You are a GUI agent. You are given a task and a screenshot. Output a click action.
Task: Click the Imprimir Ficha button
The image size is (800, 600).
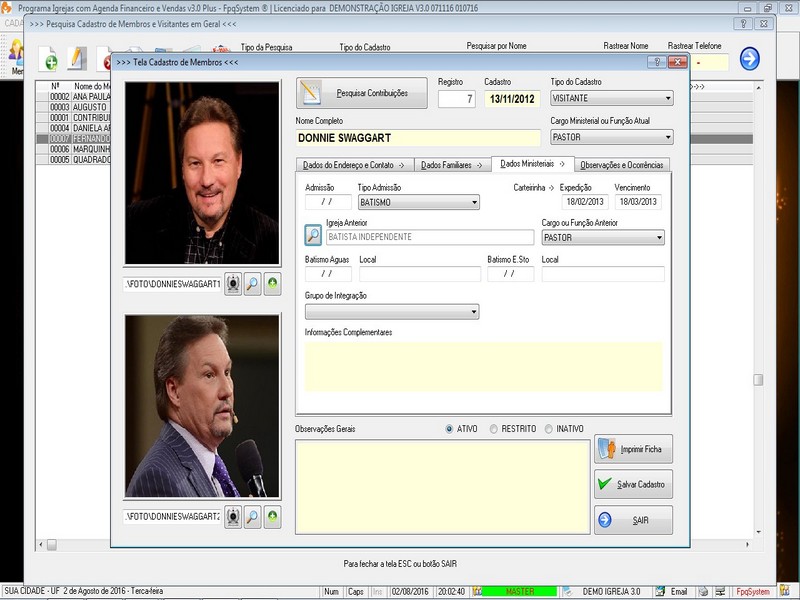click(633, 449)
